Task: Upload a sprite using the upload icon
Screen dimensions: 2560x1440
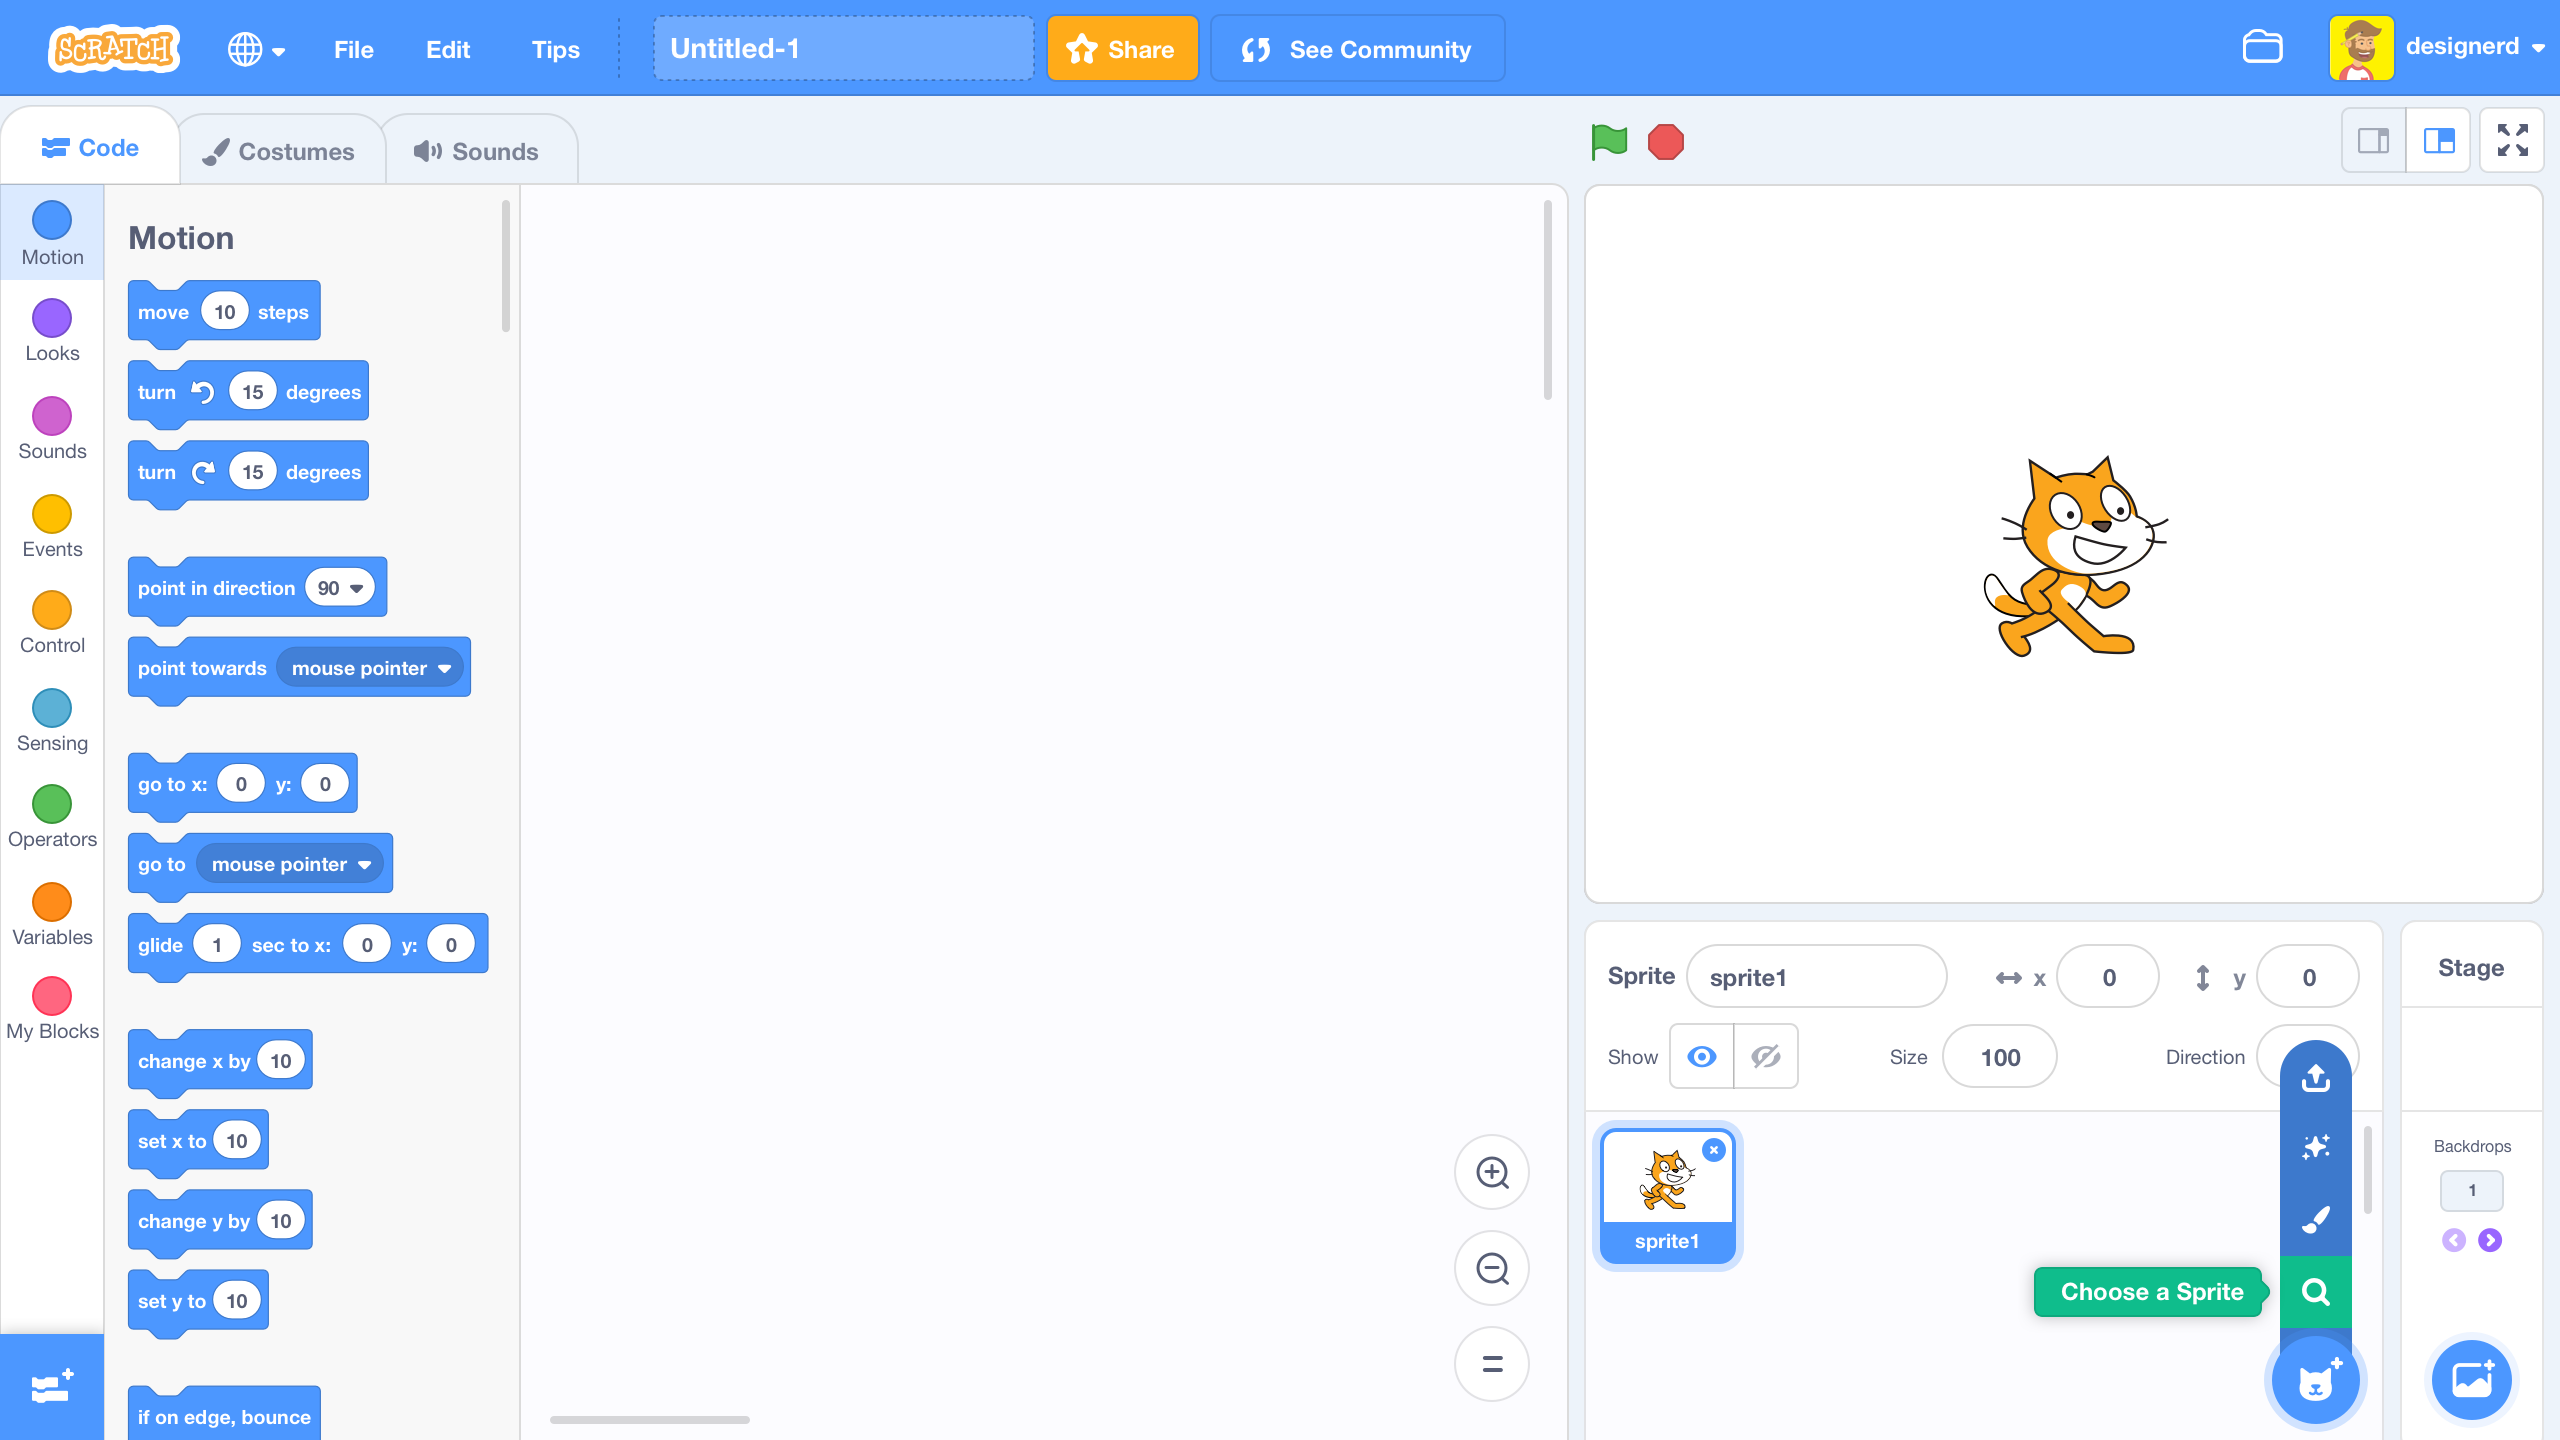Action: [2315, 1077]
